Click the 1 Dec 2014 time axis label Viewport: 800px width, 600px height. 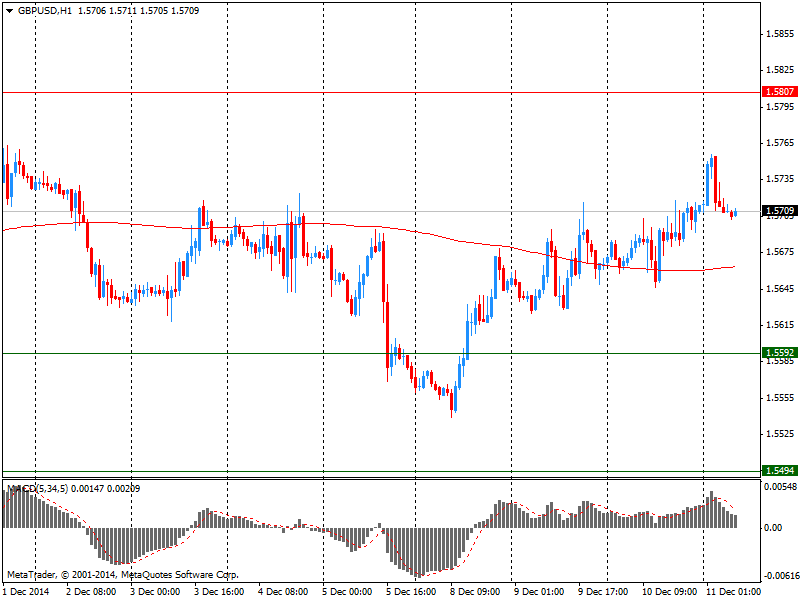pos(27,591)
